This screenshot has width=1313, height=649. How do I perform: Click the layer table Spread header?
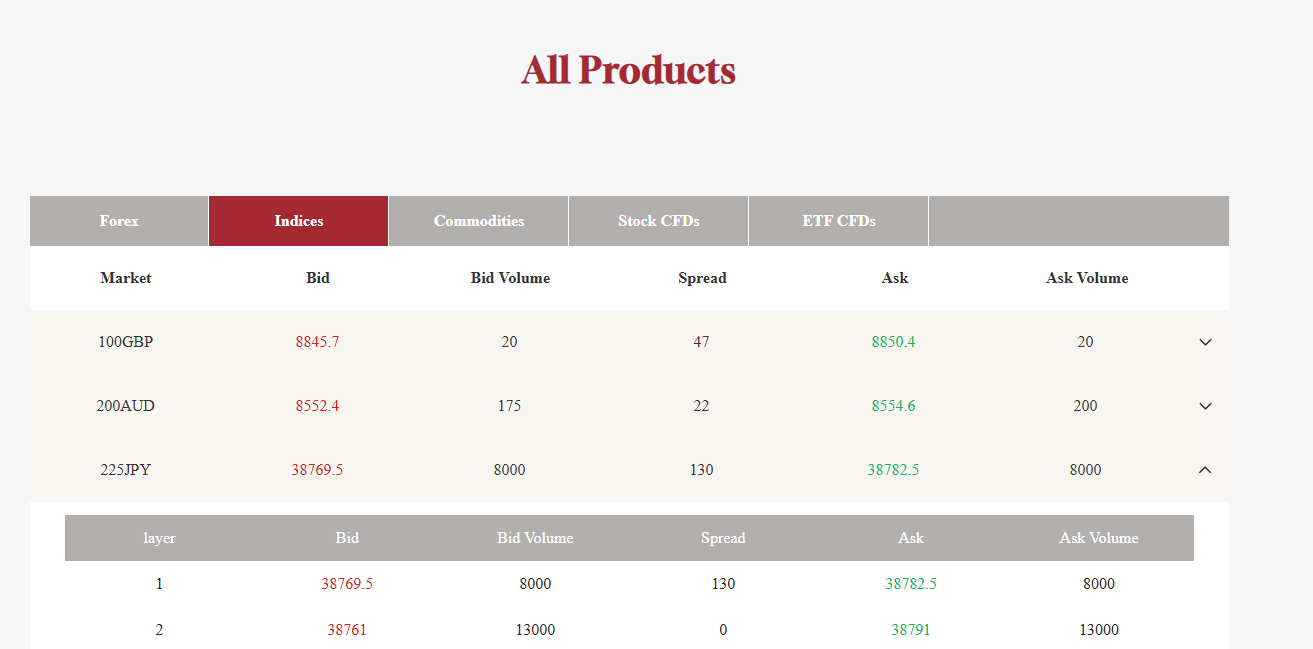point(723,538)
